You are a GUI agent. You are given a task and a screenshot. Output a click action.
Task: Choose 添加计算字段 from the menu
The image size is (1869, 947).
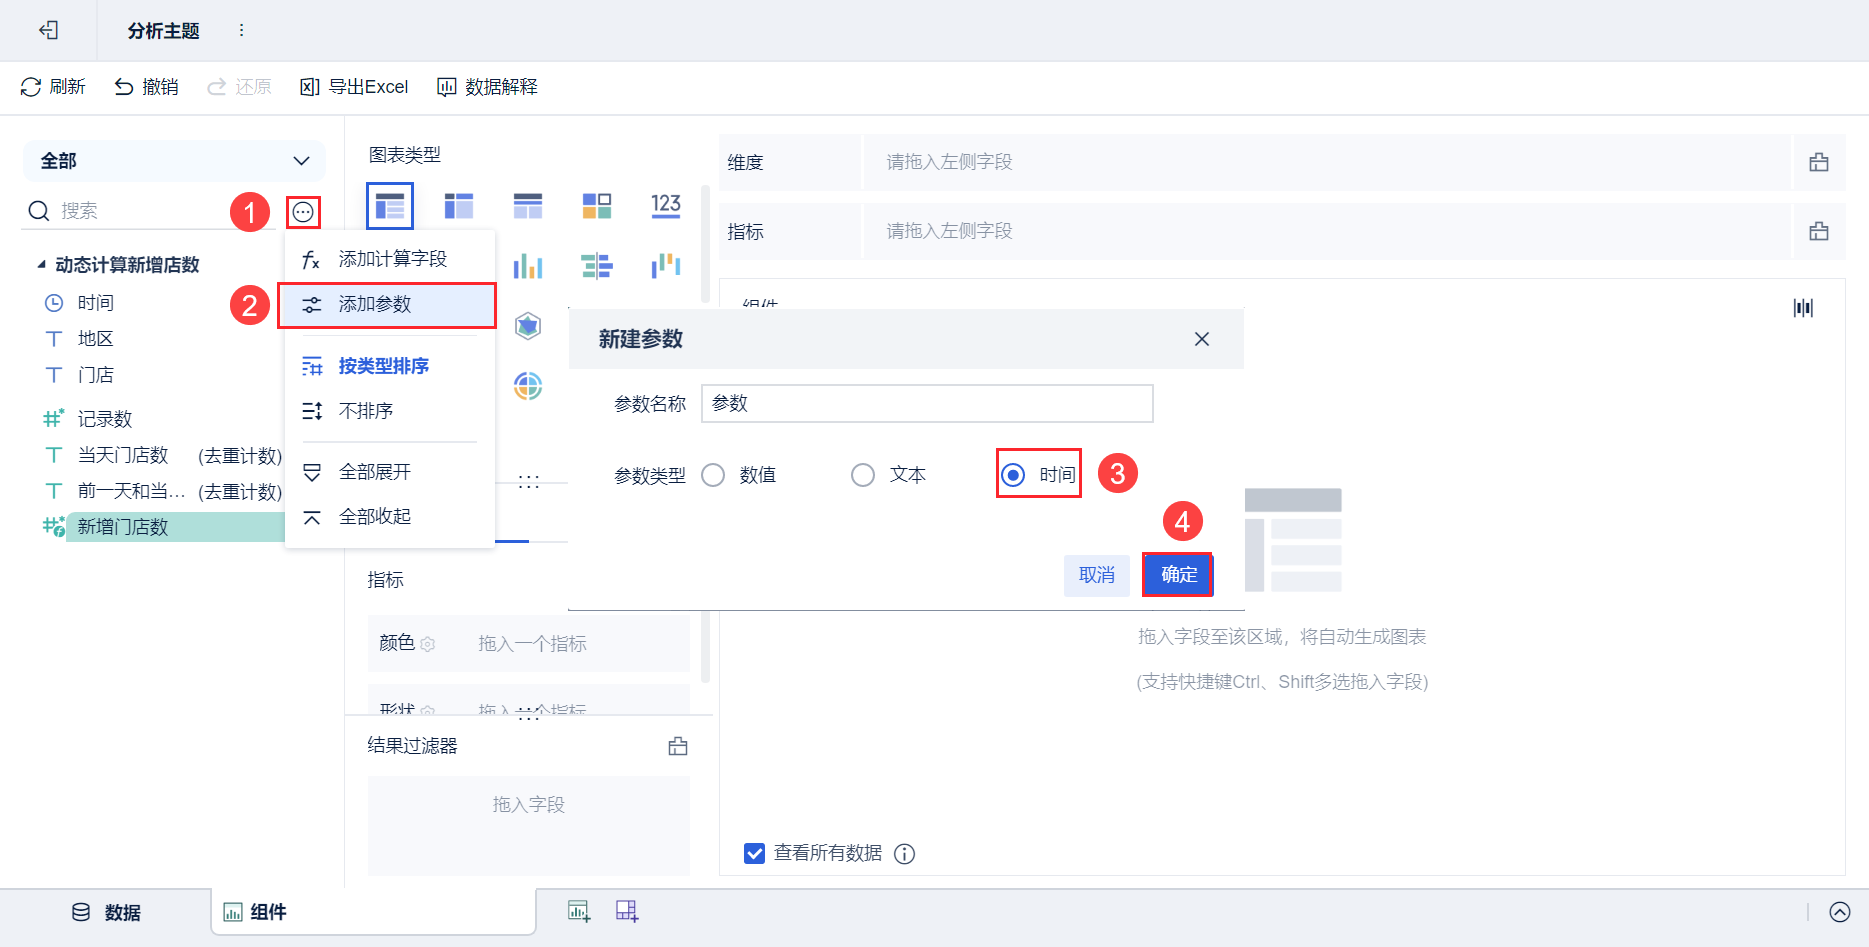[390, 259]
